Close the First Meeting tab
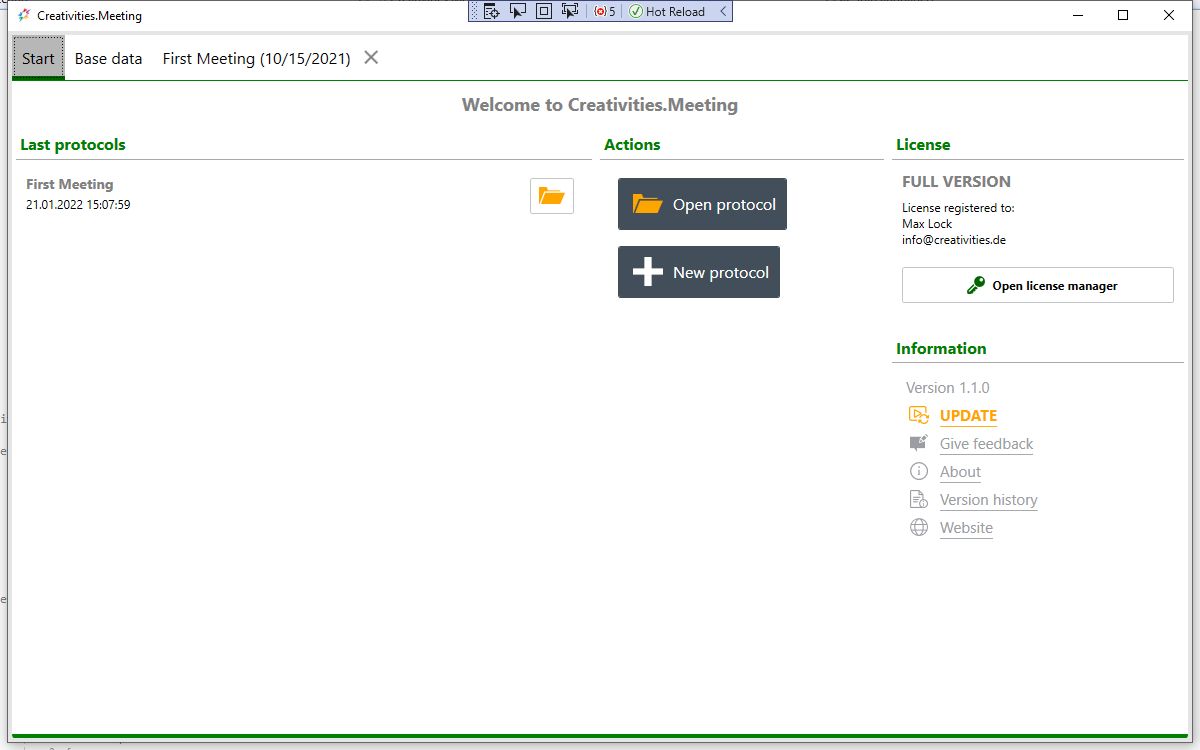This screenshot has height=750, width=1200. pos(371,58)
